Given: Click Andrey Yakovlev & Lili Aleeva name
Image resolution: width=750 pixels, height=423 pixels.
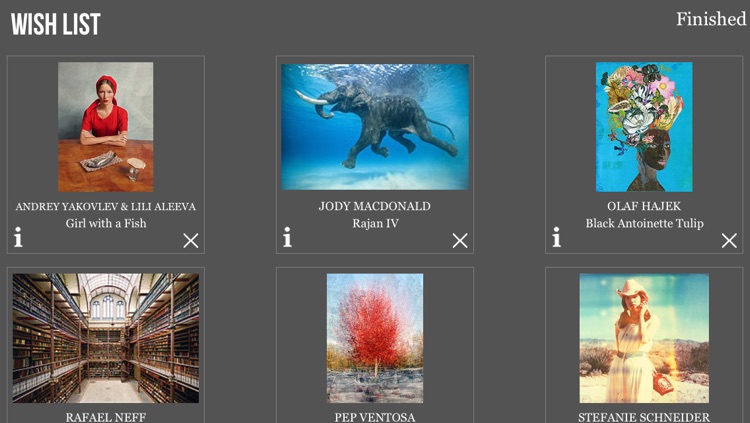Looking at the screenshot, I should [106, 207].
